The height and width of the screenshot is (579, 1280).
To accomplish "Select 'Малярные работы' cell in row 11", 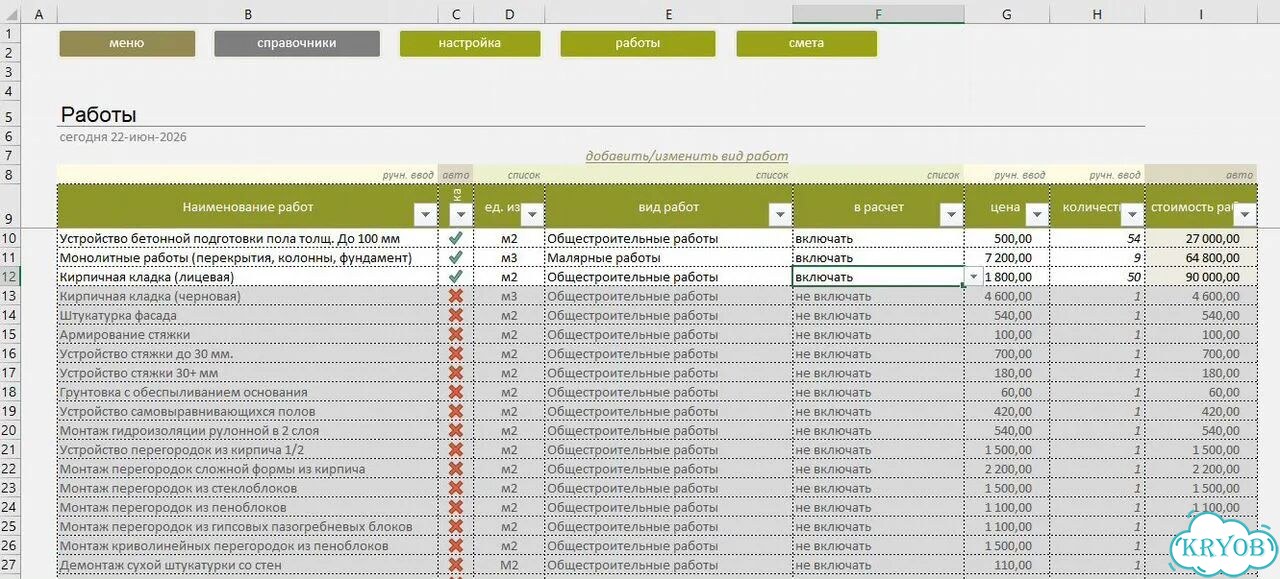I will tap(668, 258).
